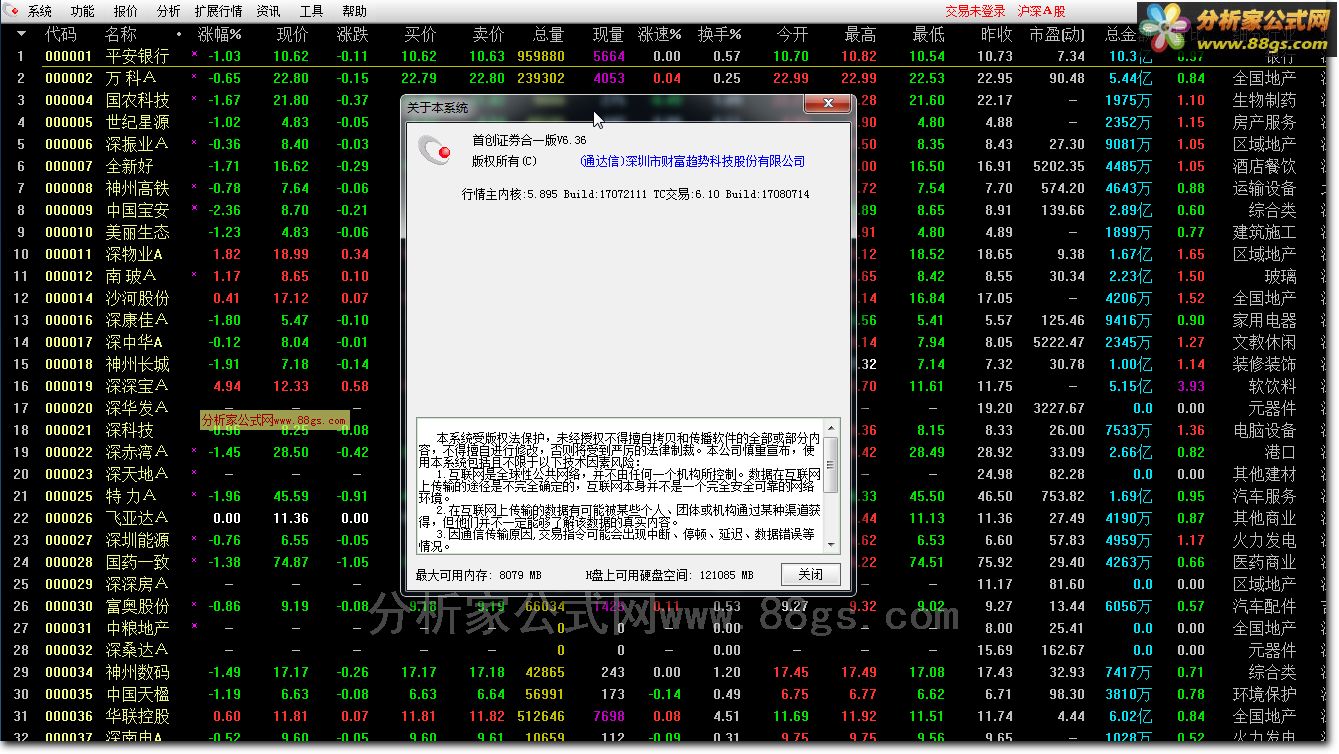Click scroll-down arrow of disclaimer text box
1339x754 pixels.
832,544
